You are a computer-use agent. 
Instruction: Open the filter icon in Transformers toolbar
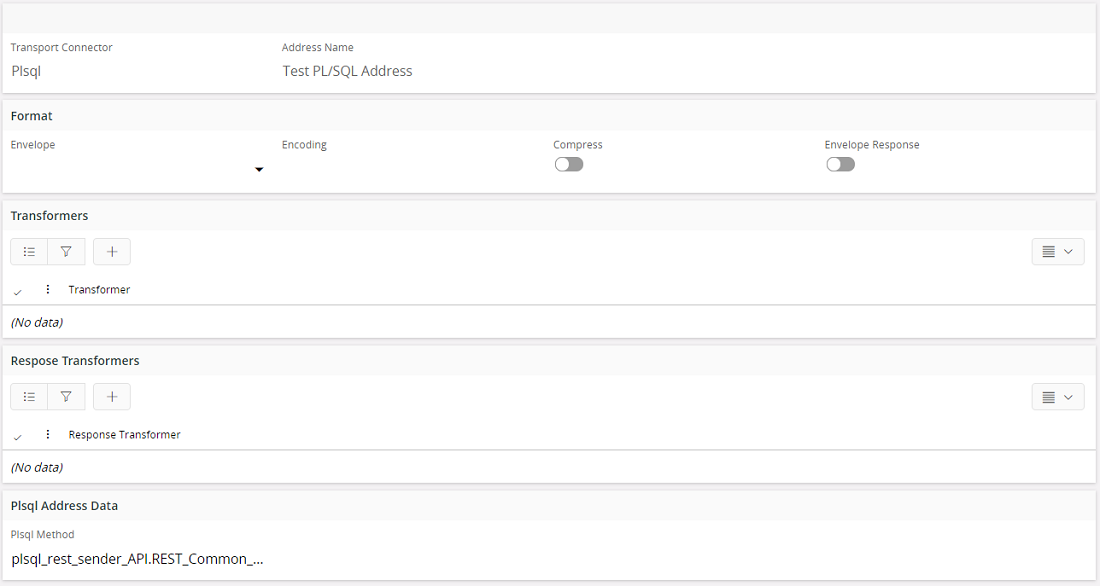point(66,252)
